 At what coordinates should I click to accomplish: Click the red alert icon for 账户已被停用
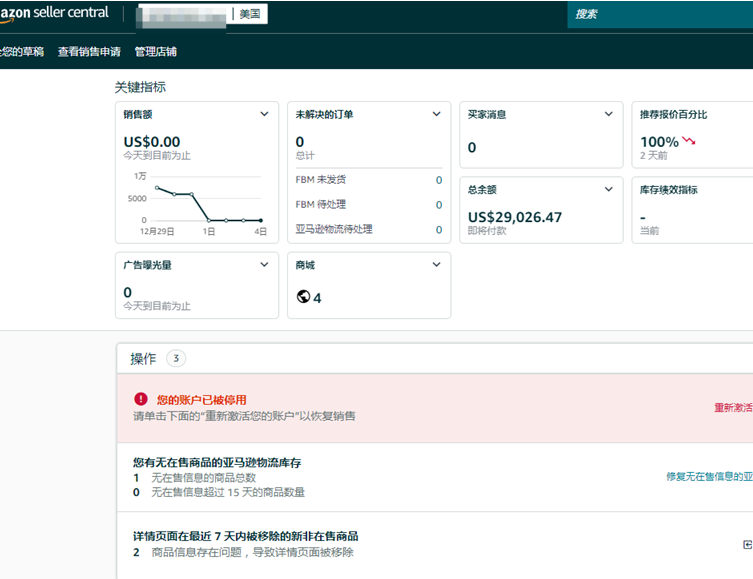(141, 398)
